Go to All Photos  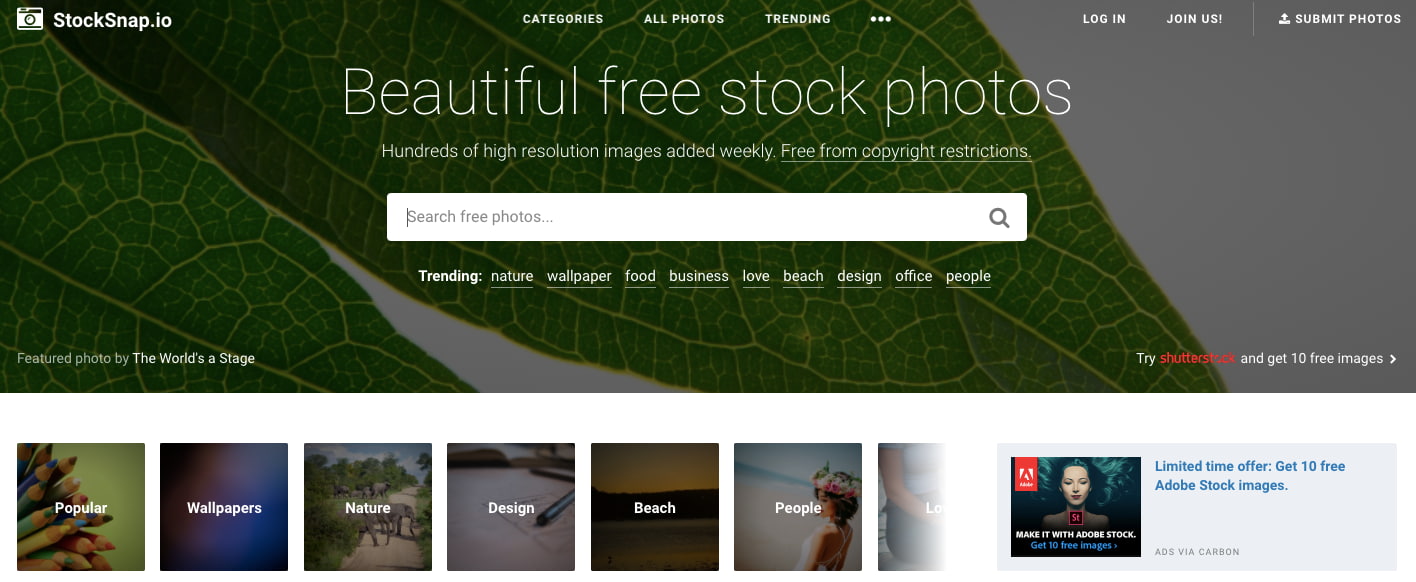pos(684,19)
